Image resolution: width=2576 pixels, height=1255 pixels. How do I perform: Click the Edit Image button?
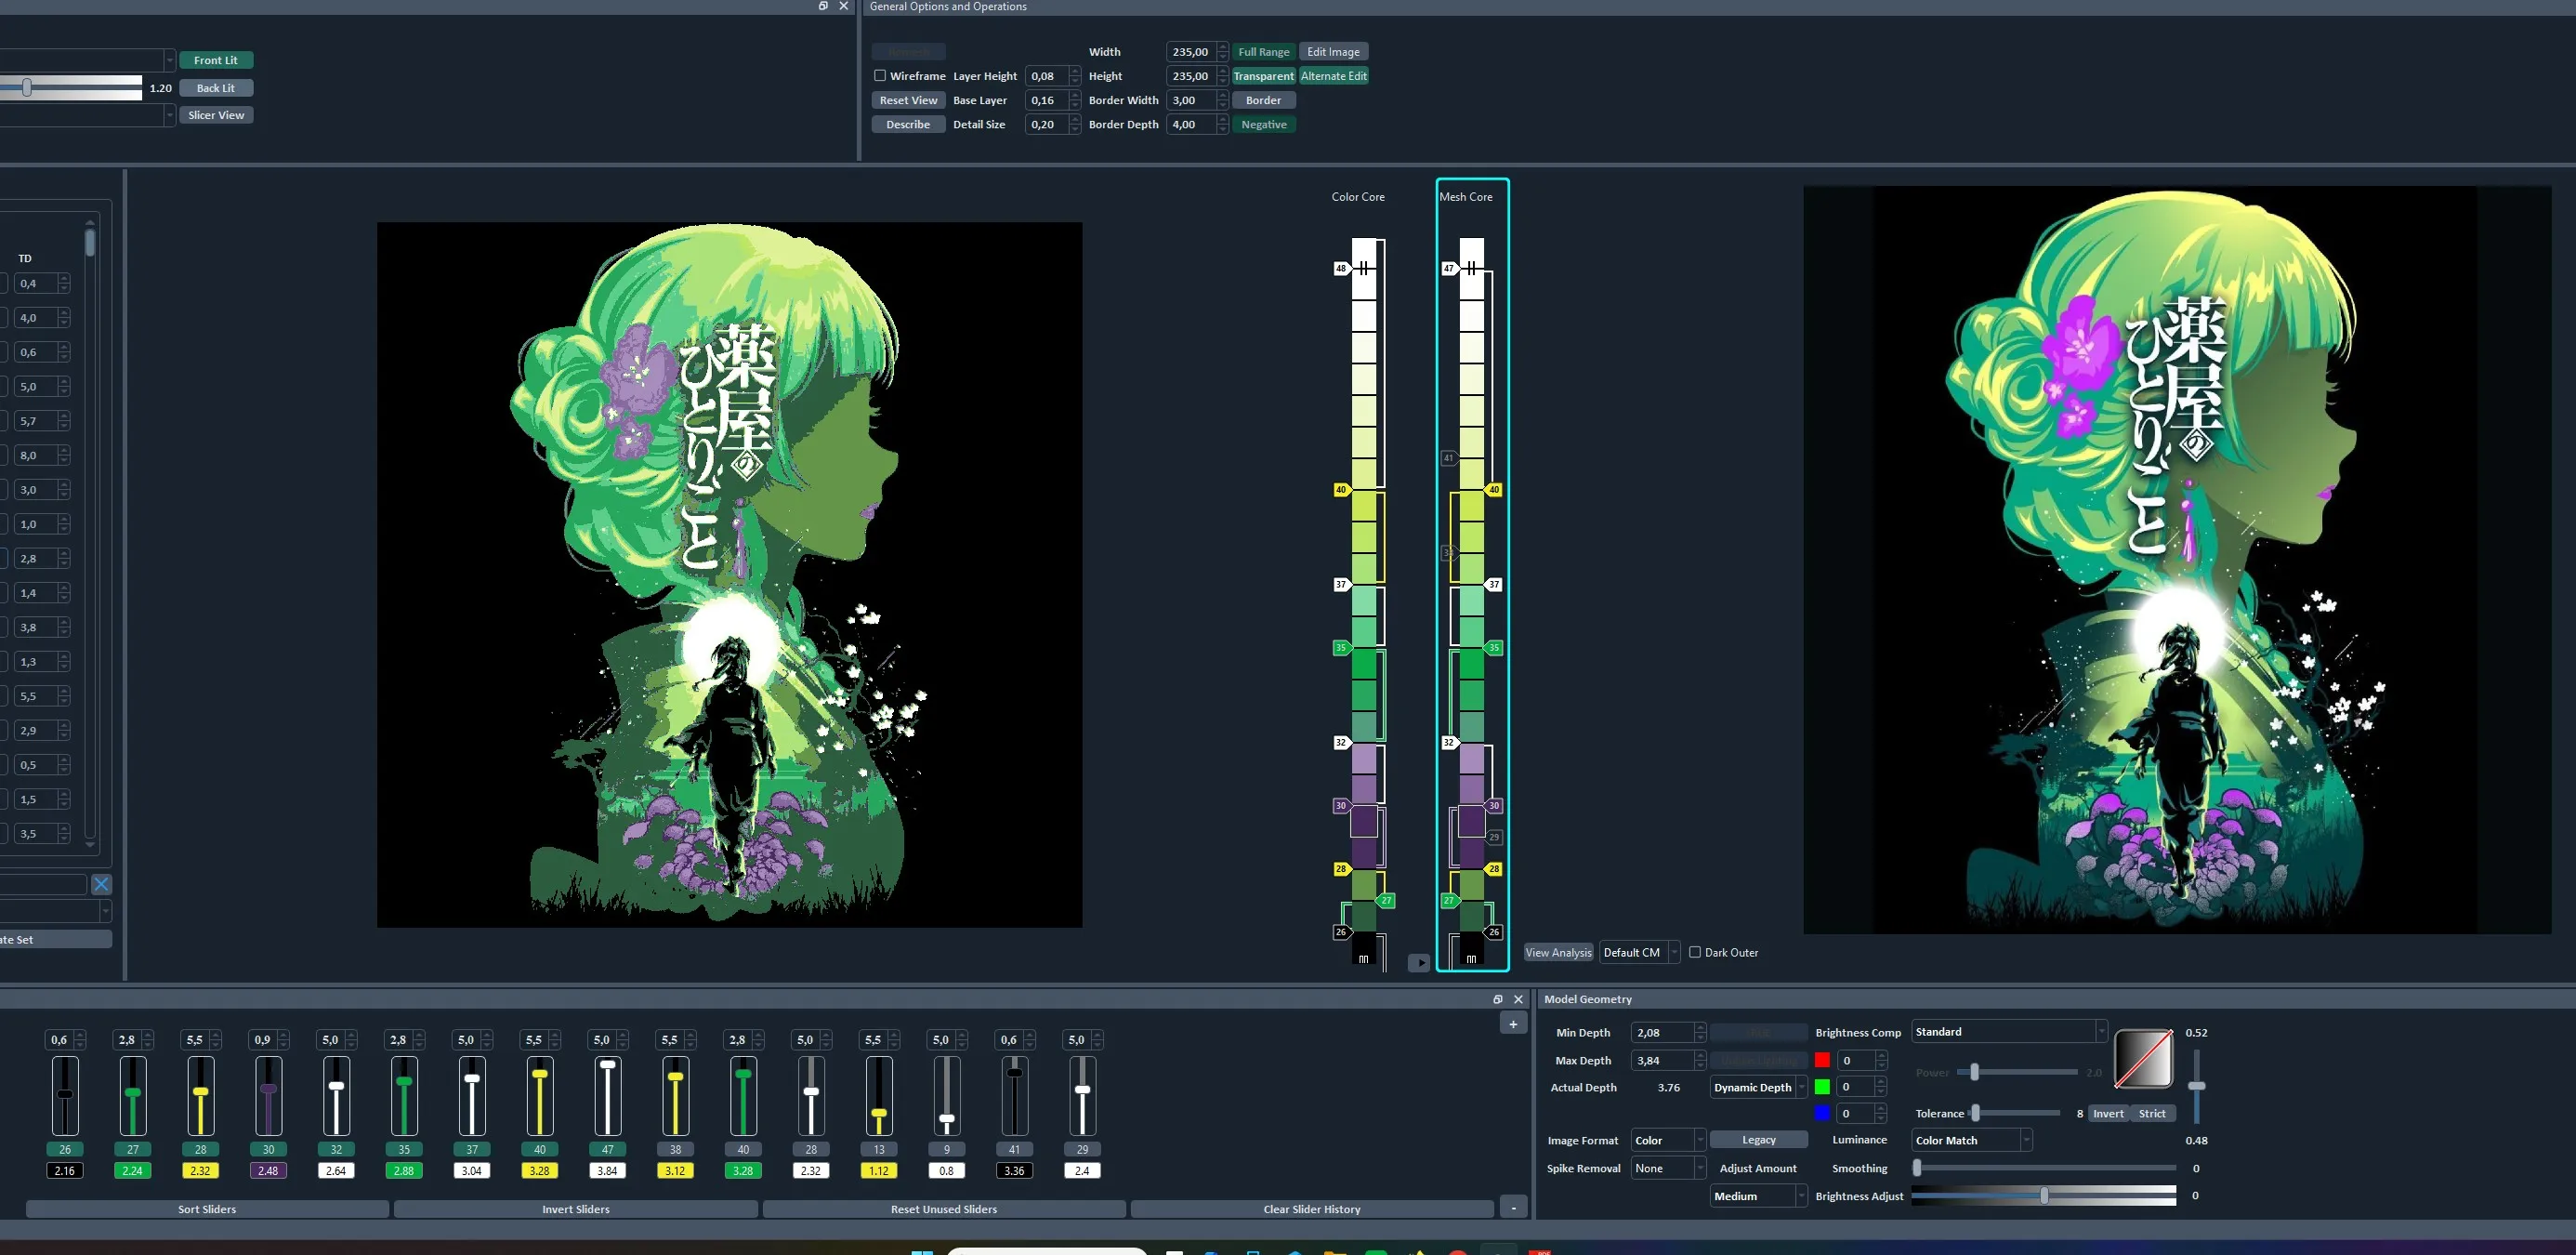point(1333,52)
